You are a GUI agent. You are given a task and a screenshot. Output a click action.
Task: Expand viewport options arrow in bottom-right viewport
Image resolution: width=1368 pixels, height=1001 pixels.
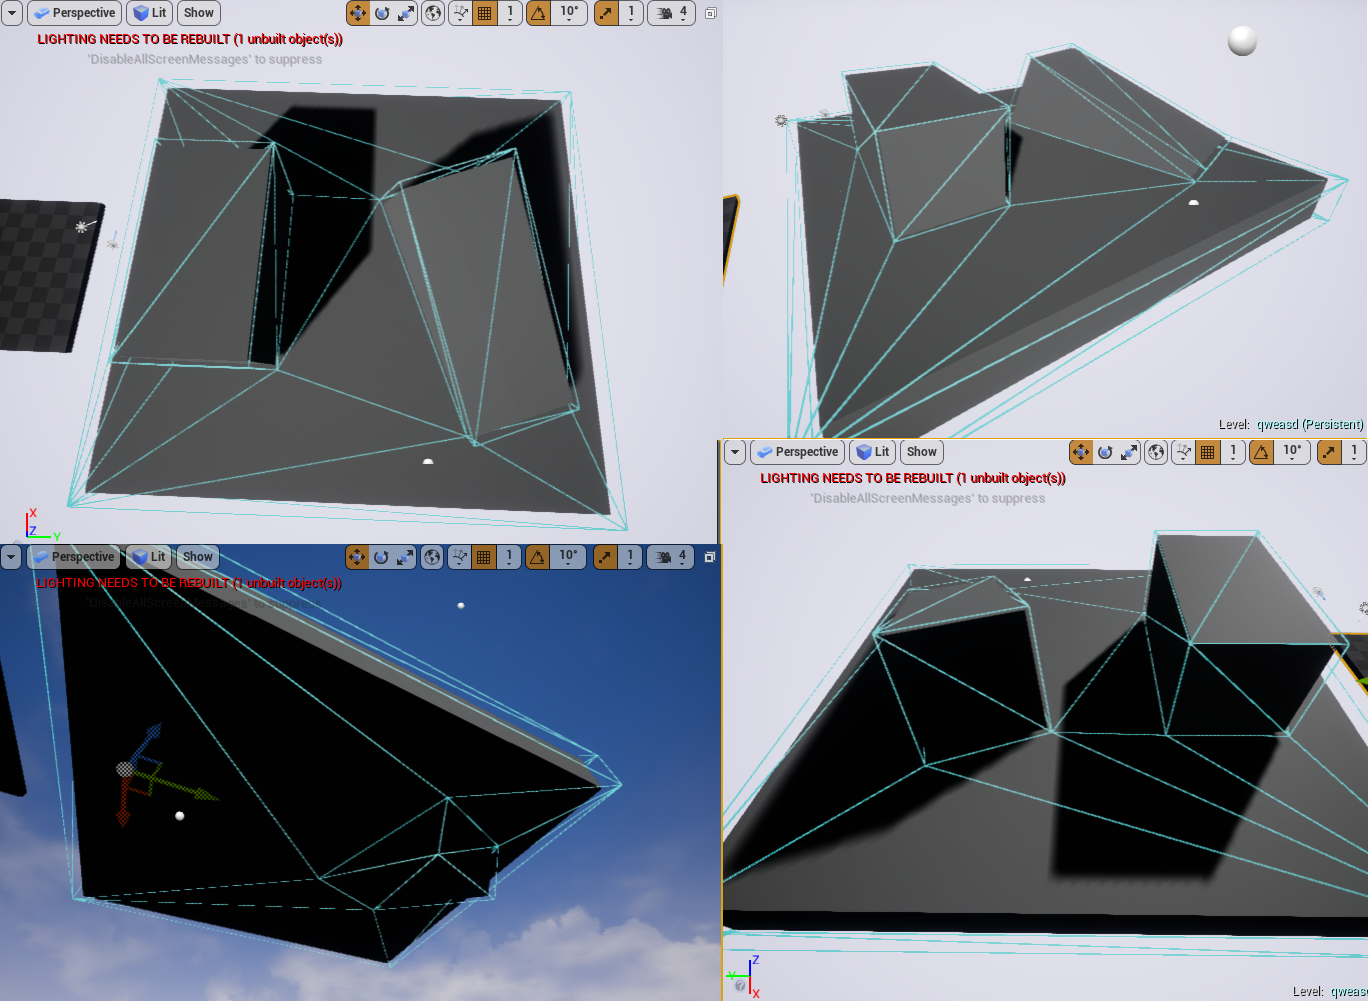(x=735, y=452)
